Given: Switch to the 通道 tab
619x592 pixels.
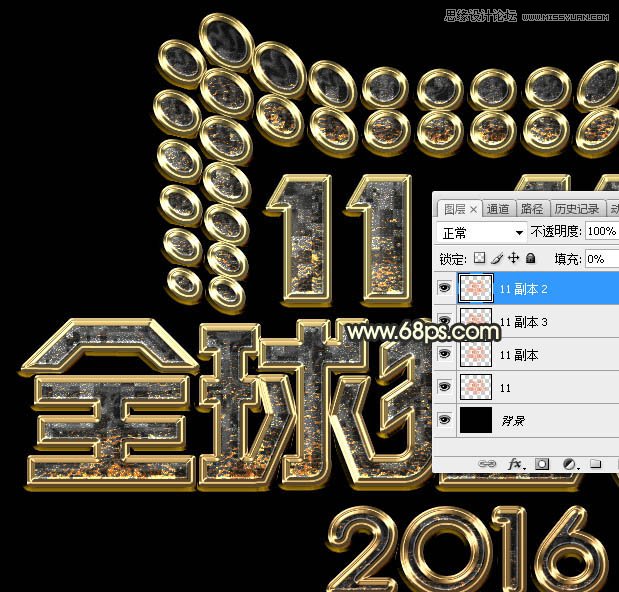Looking at the screenshot, I should click(498, 209).
